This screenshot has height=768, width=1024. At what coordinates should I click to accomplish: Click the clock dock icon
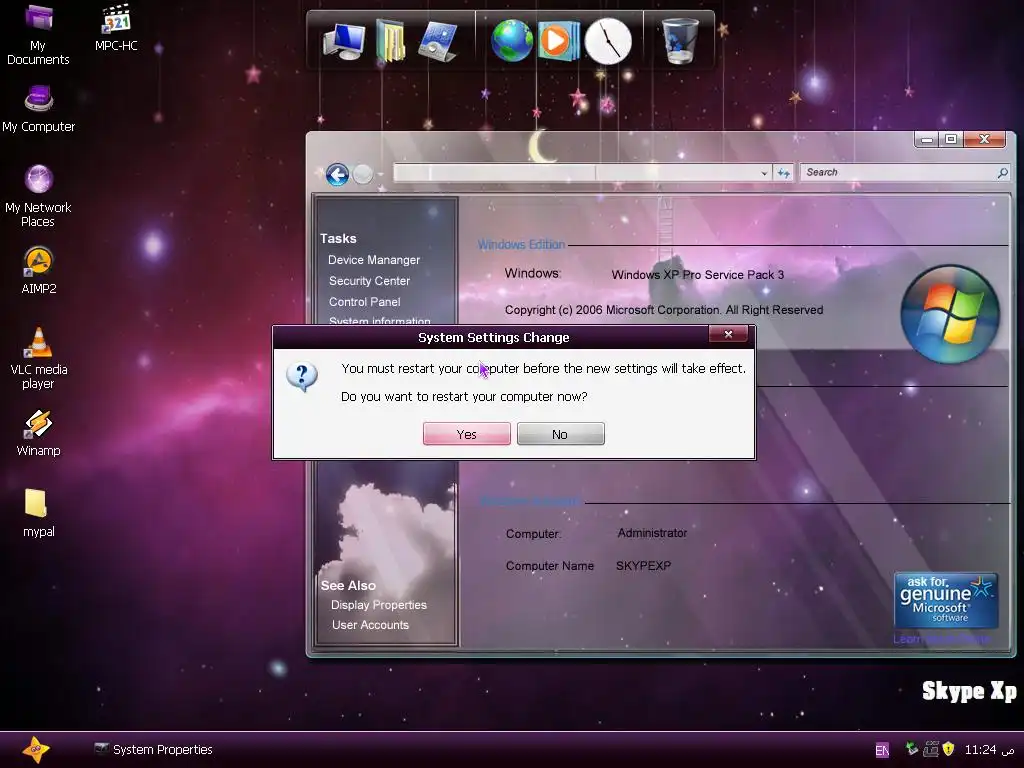click(608, 41)
